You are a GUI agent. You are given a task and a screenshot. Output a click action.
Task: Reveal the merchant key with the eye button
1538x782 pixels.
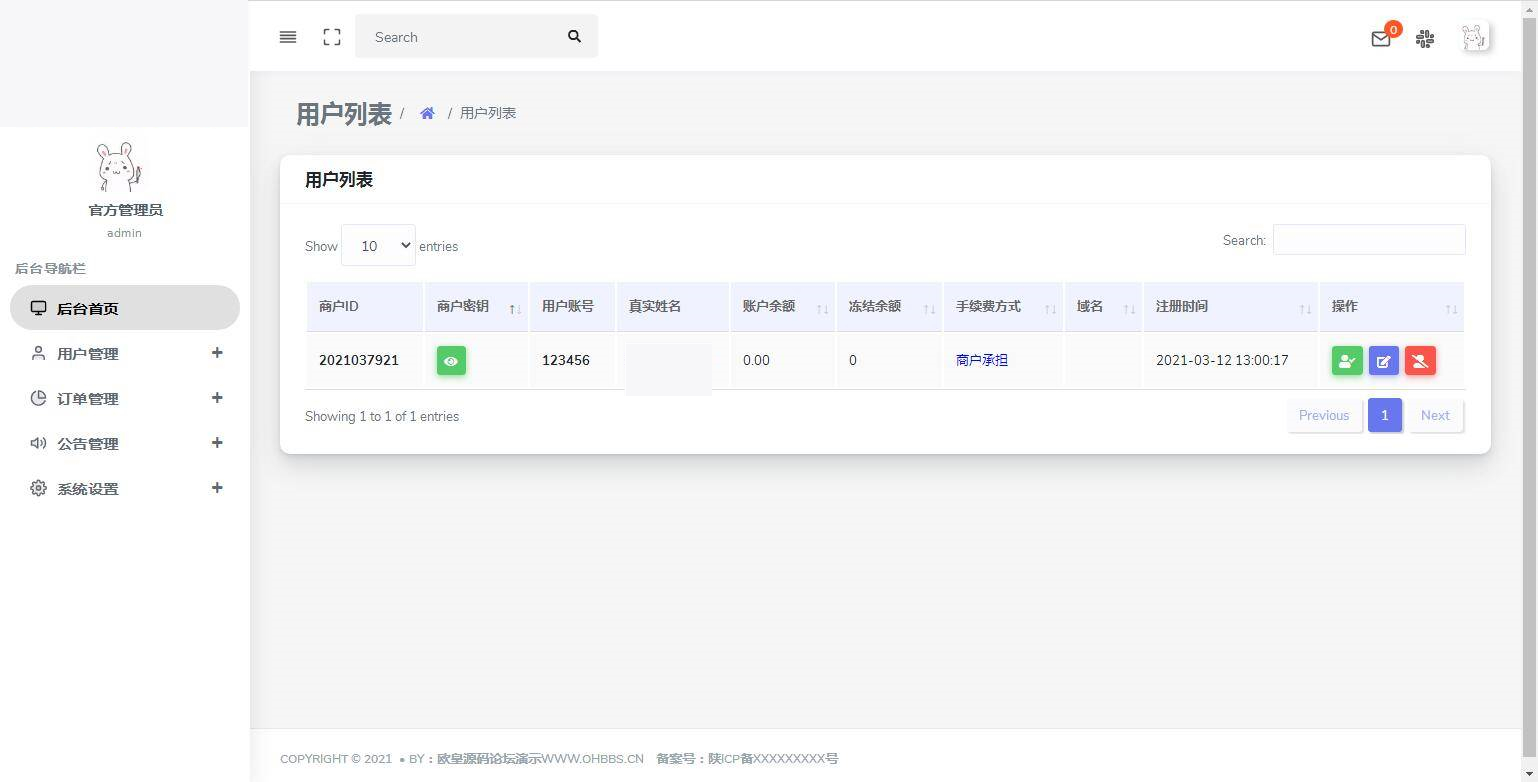[451, 361]
